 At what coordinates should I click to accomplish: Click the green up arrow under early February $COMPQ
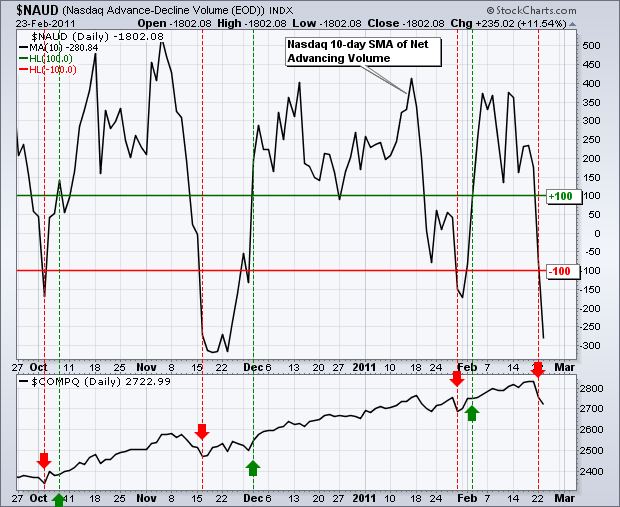pos(472,413)
